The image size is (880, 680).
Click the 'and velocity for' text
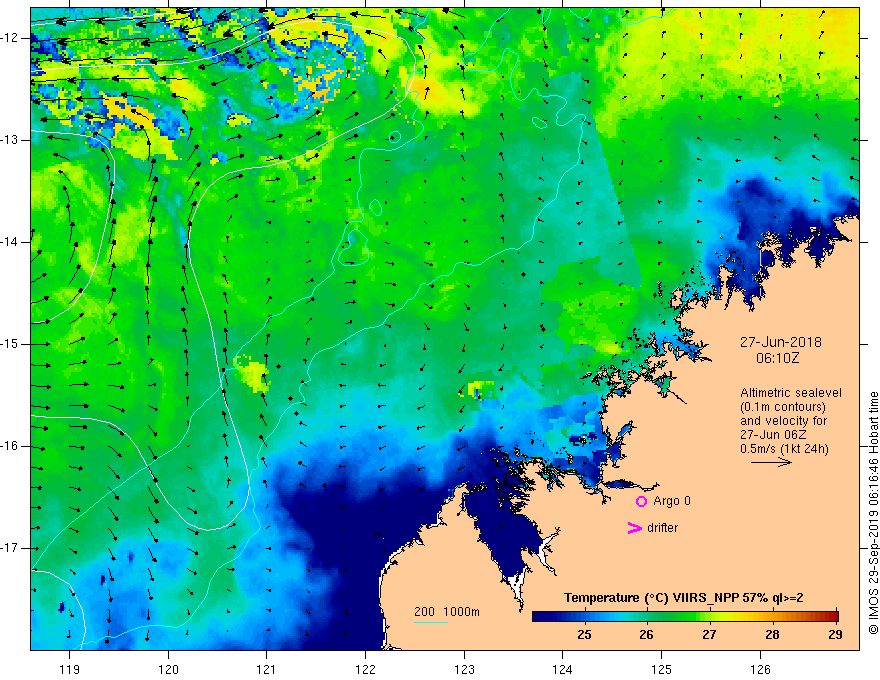[x=783, y=421]
